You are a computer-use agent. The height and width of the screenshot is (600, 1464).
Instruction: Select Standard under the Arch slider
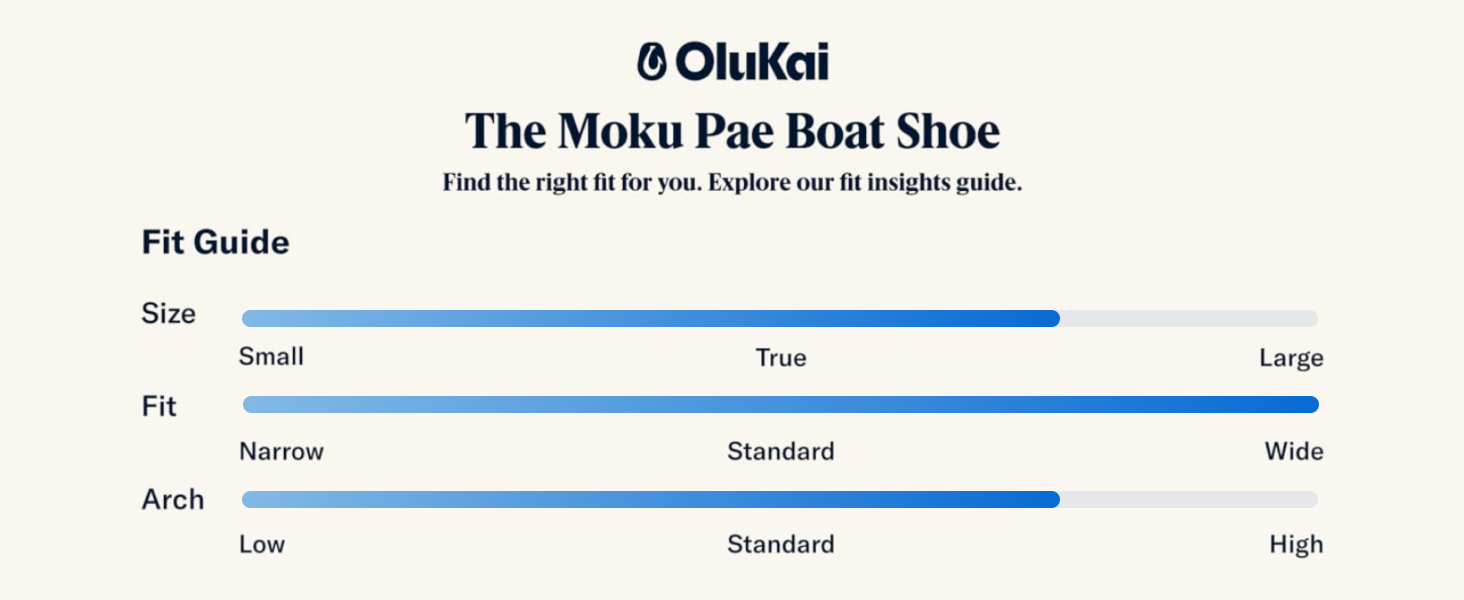780,545
